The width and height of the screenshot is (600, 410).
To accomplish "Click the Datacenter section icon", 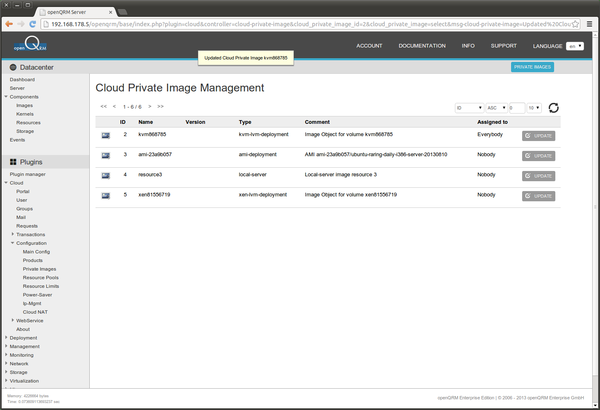I will tap(13, 67).
